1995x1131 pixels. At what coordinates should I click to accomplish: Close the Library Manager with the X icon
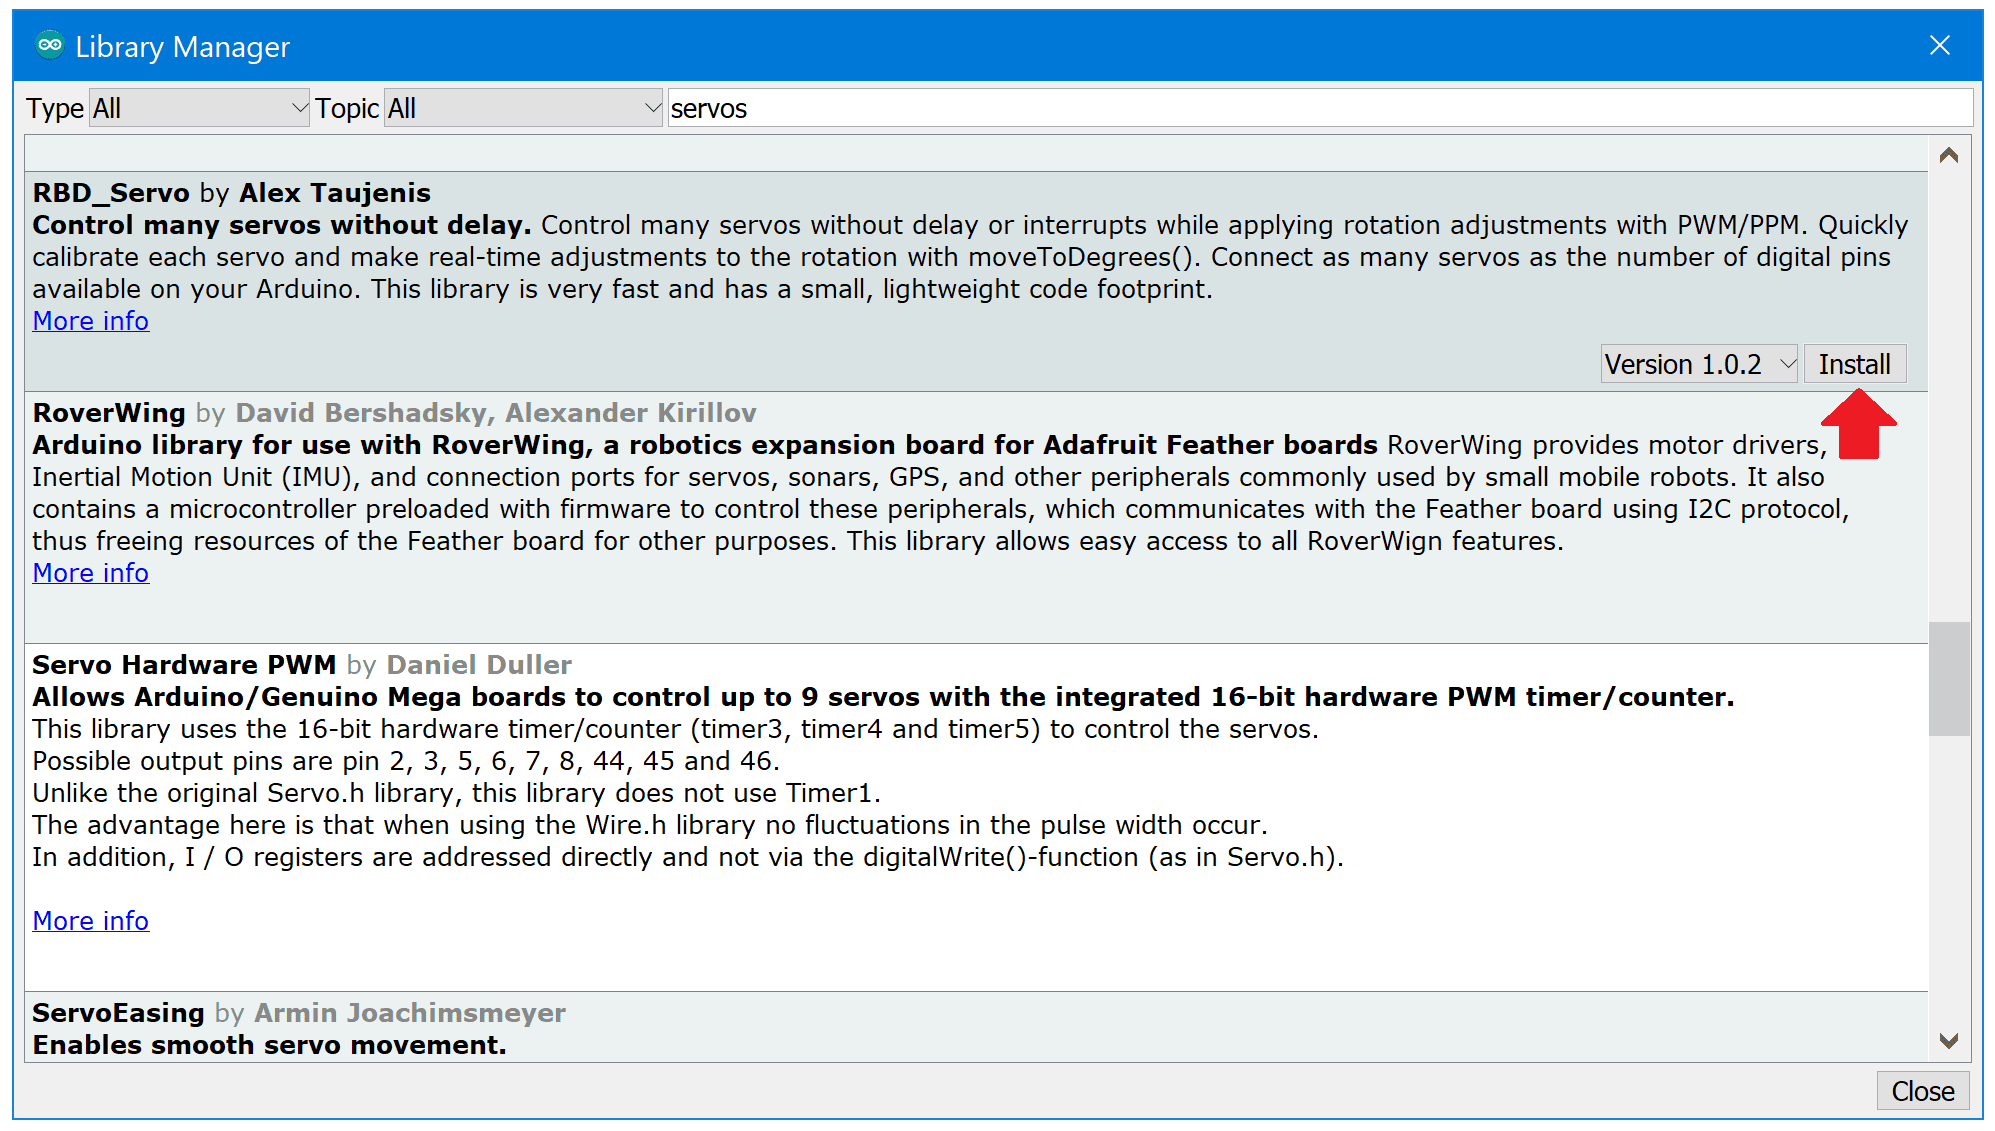pyautogui.click(x=1940, y=46)
